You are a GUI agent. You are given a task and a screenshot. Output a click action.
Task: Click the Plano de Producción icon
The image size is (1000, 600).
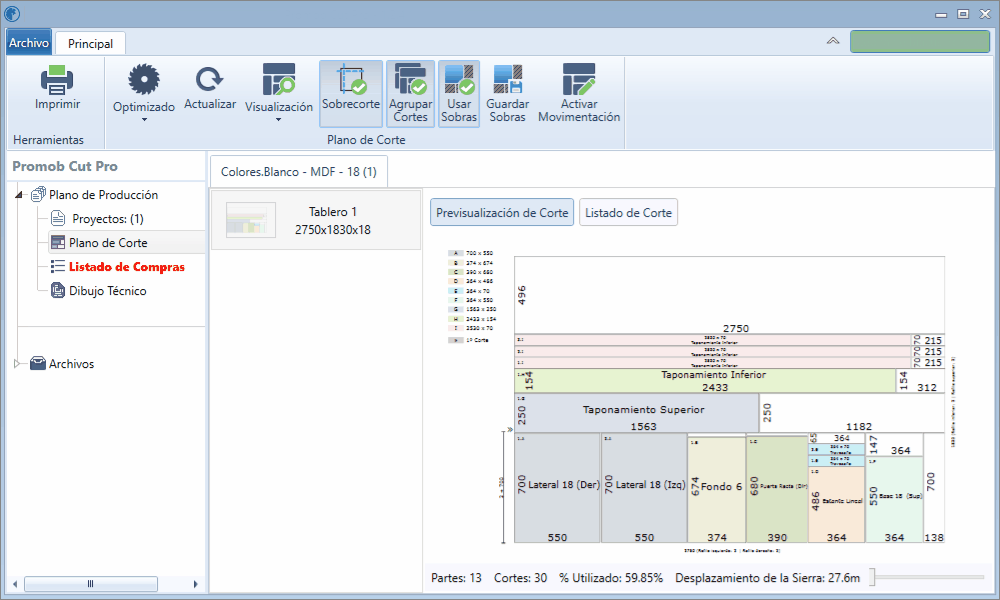38,194
